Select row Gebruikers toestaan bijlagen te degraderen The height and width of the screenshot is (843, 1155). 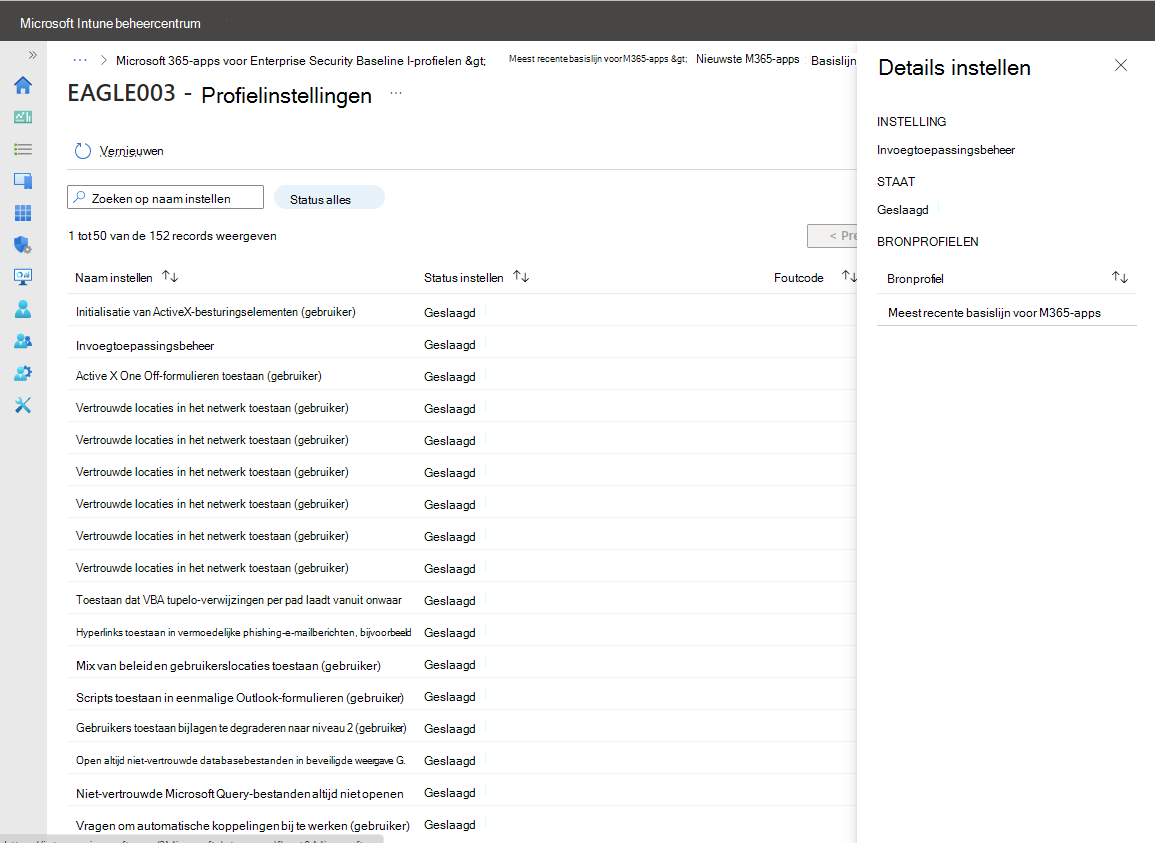click(462, 728)
